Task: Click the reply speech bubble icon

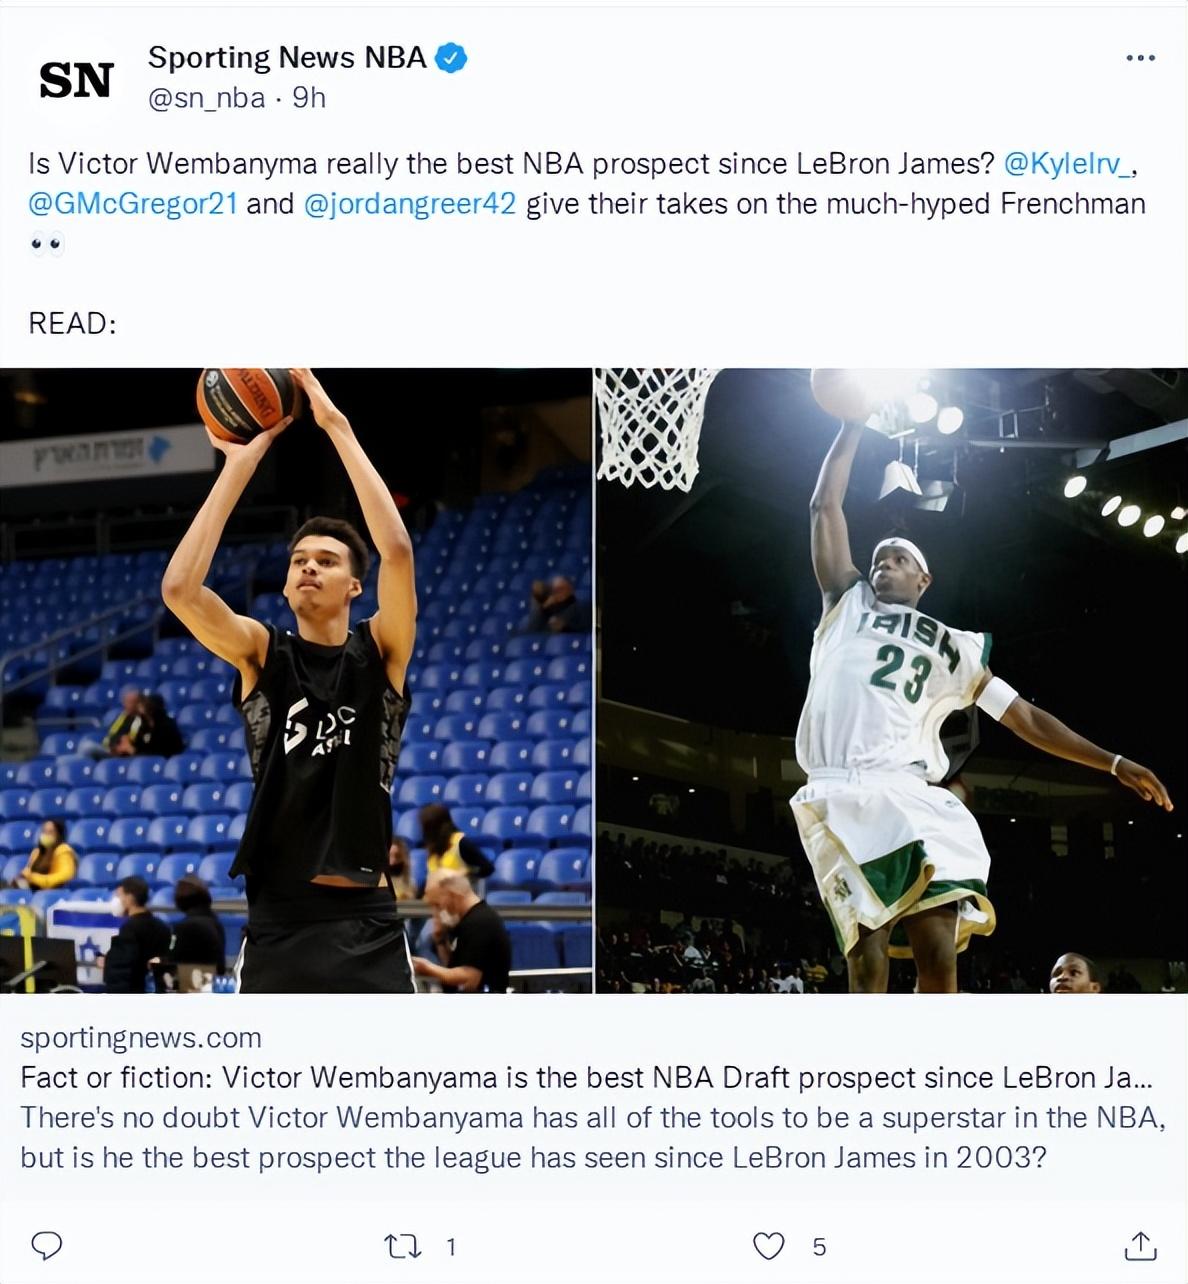Action: [47, 1246]
